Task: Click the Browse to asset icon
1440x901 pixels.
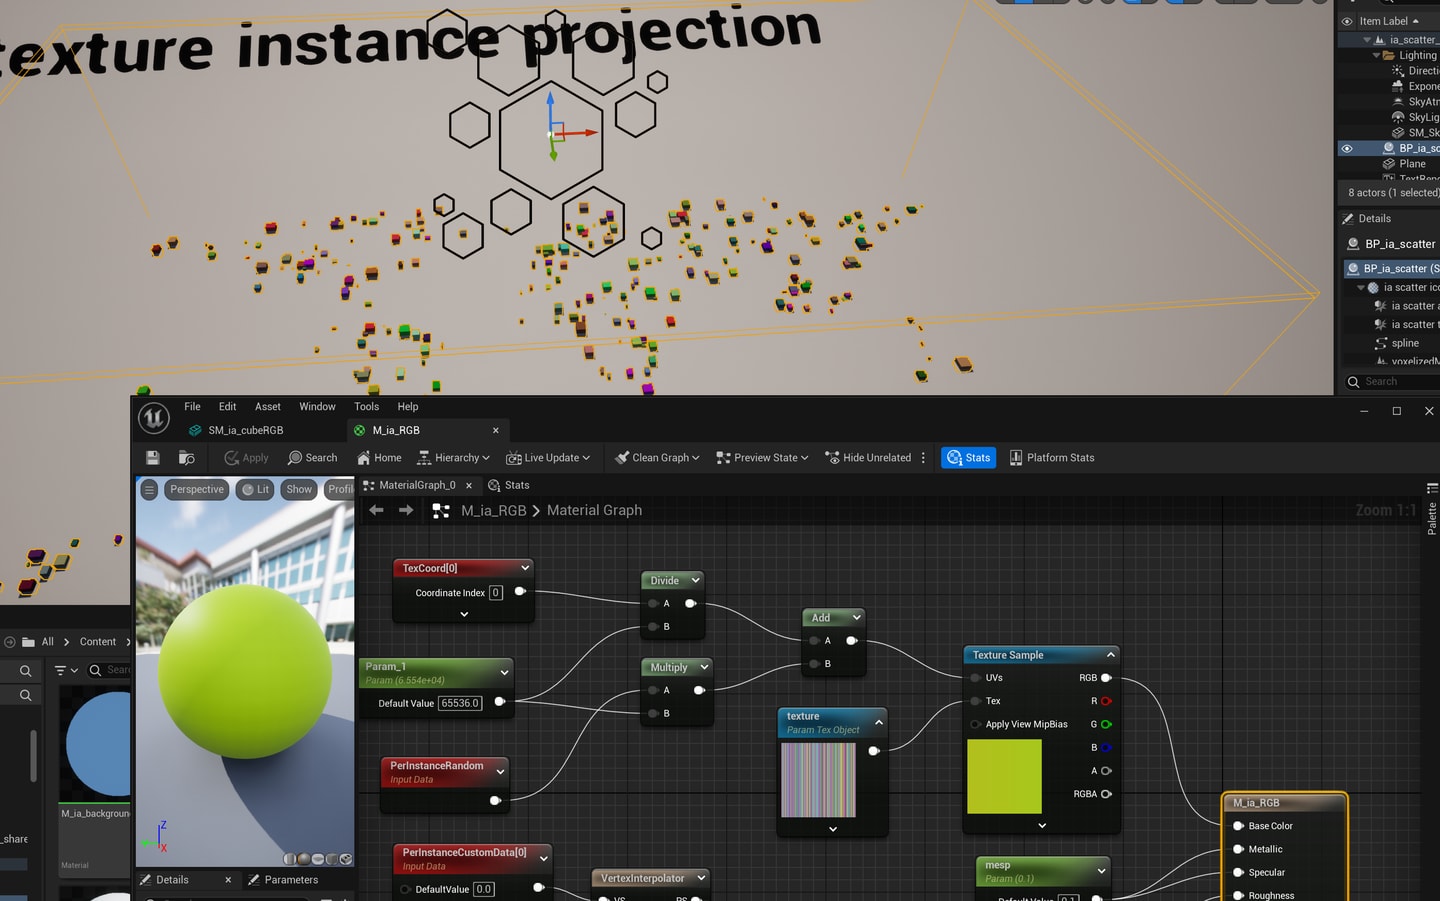Action: (x=186, y=458)
